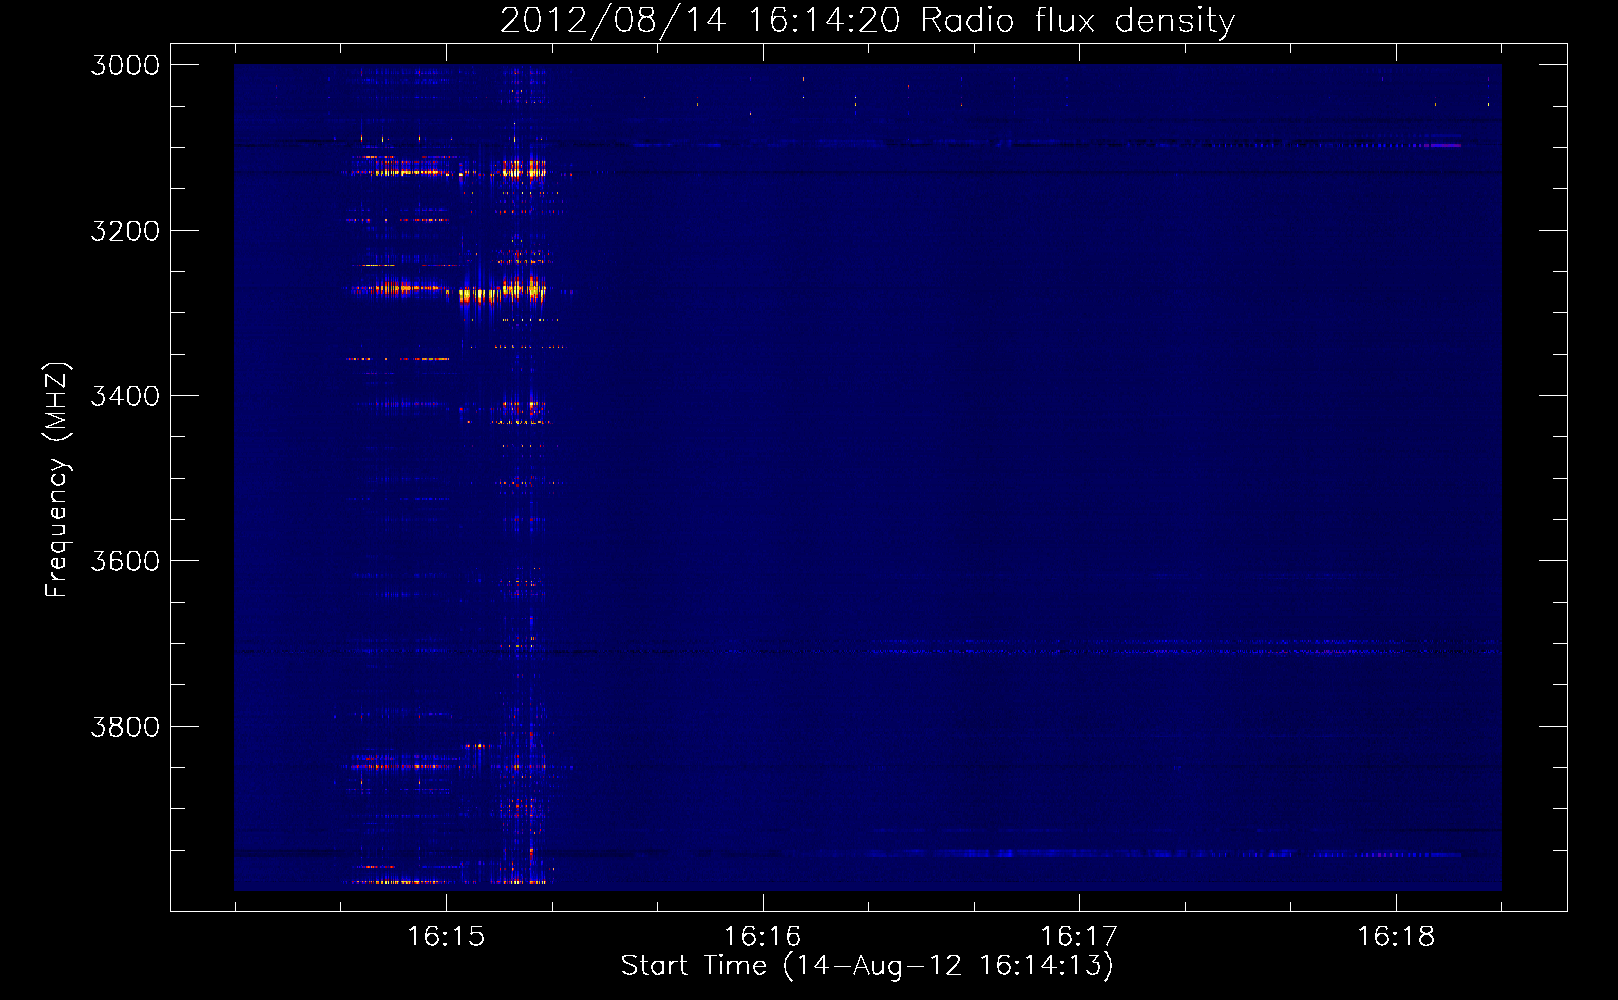
Task: Click the 3000 frequency tick label
Action: tap(125, 65)
